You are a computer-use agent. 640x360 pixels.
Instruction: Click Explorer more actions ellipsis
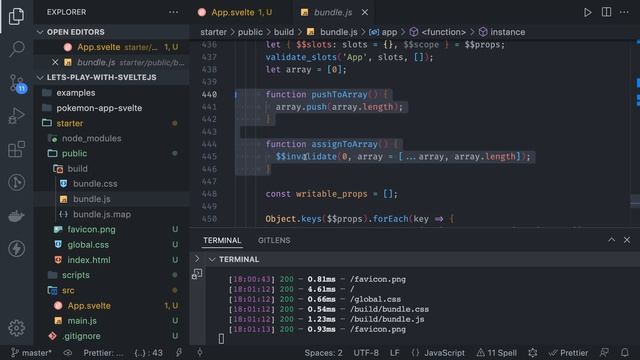tap(173, 12)
